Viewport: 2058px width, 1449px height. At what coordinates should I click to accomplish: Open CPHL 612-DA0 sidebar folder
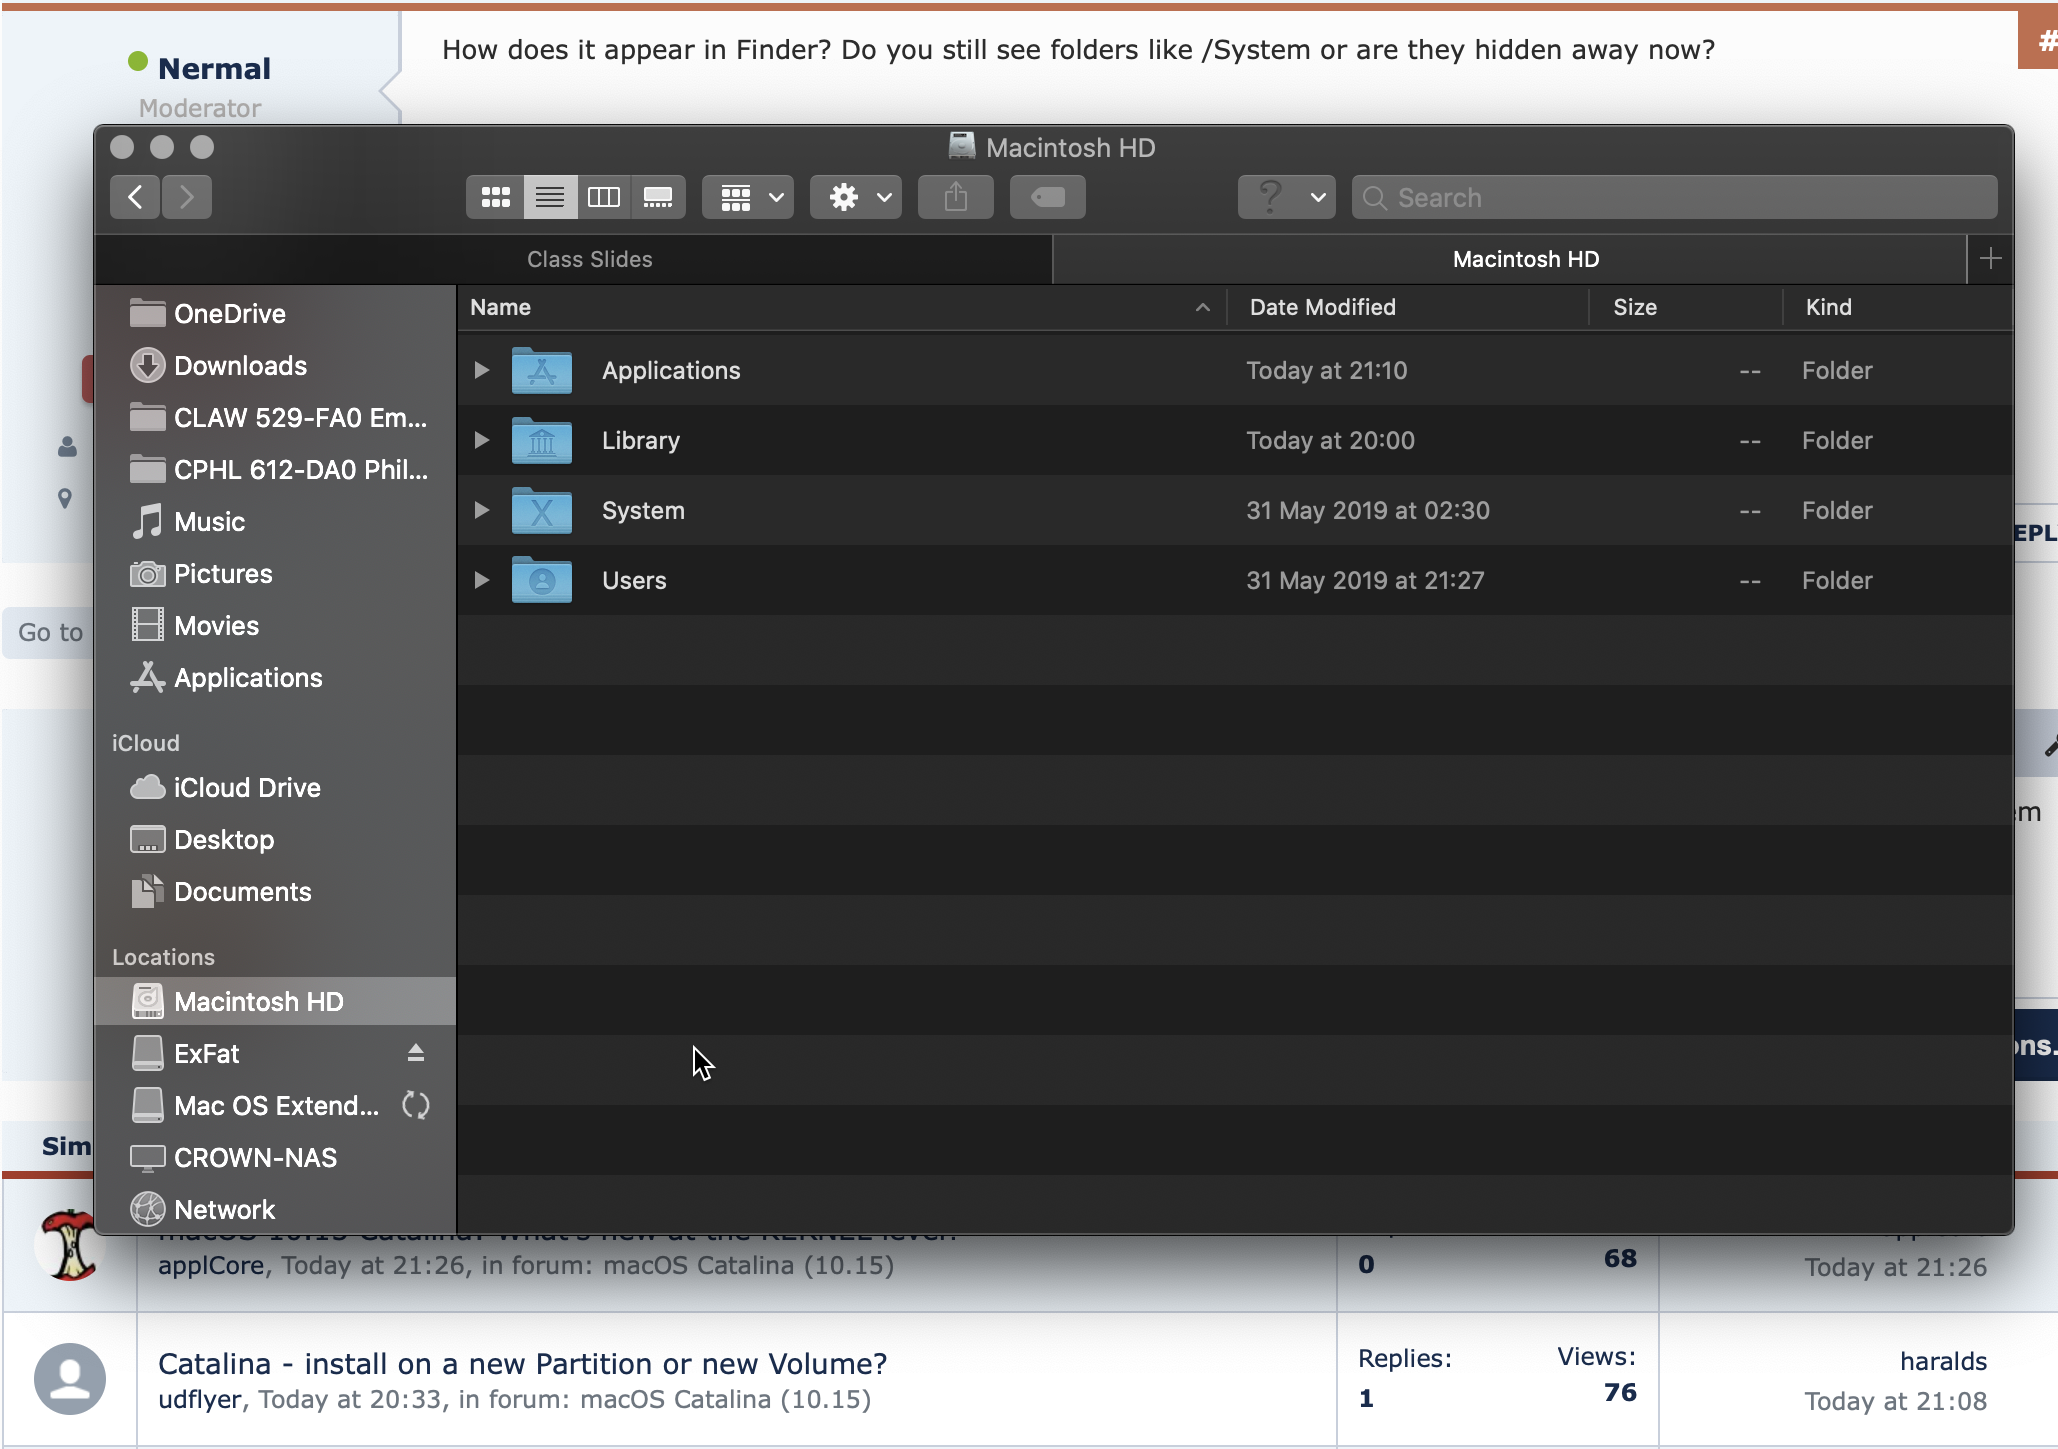tap(275, 470)
